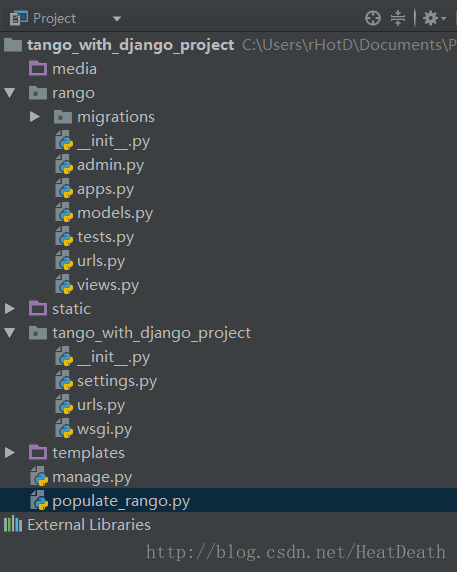The height and width of the screenshot is (572, 457).
Task: Select the templates folder name
Action: [88, 453]
